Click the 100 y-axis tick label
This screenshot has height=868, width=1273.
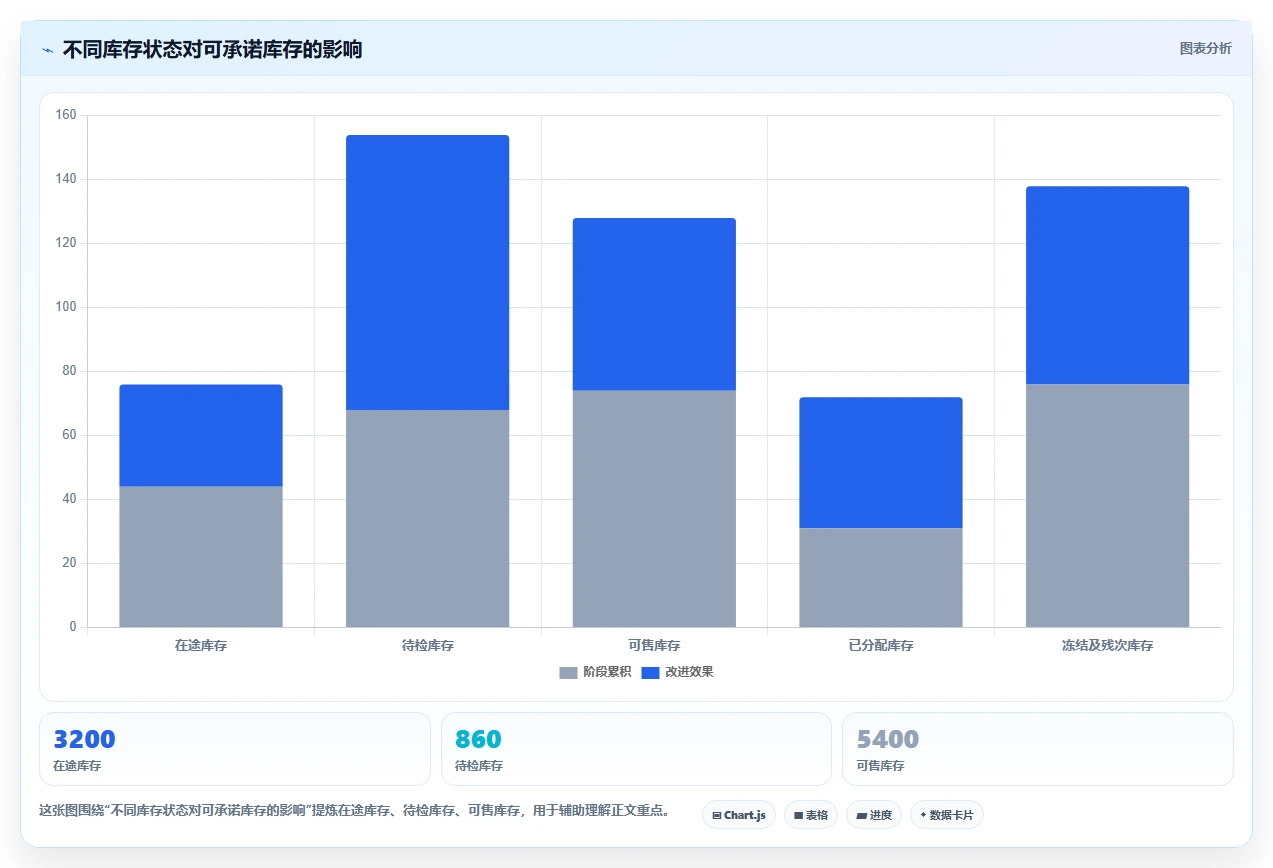coord(66,307)
